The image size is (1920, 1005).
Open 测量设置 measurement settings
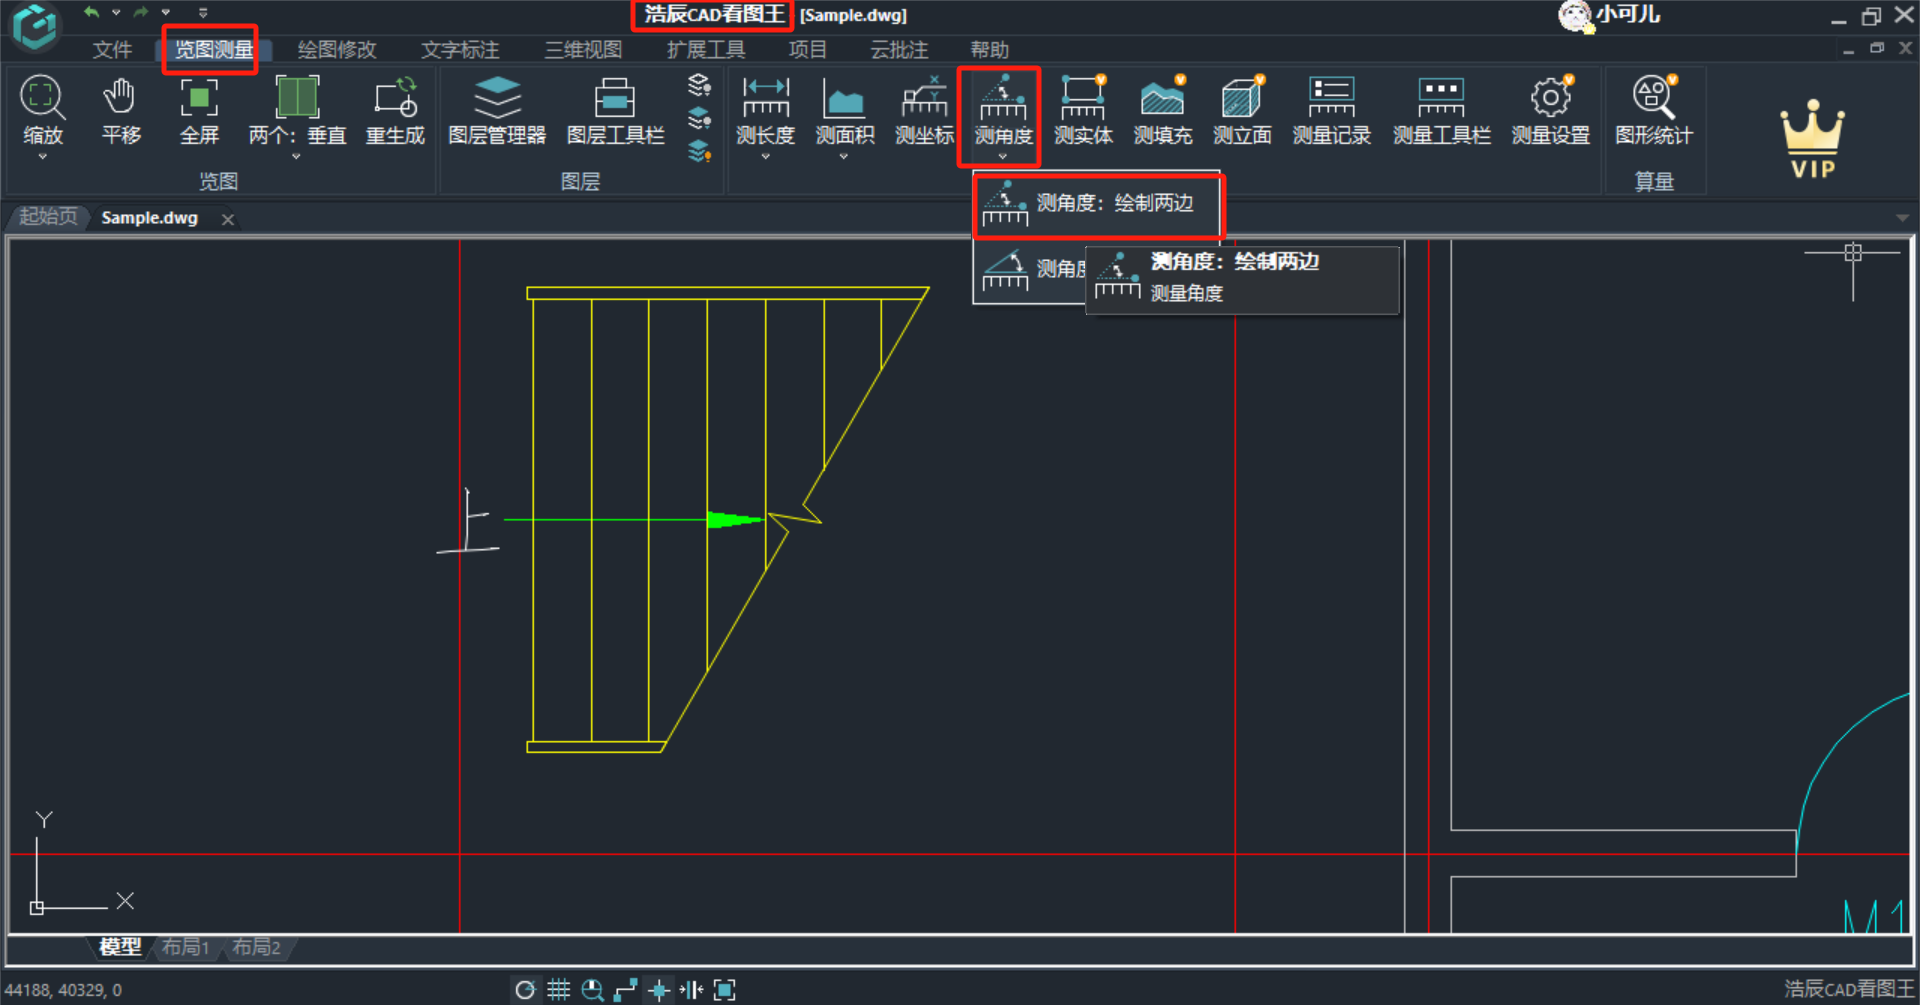click(x=1551, y=109)
